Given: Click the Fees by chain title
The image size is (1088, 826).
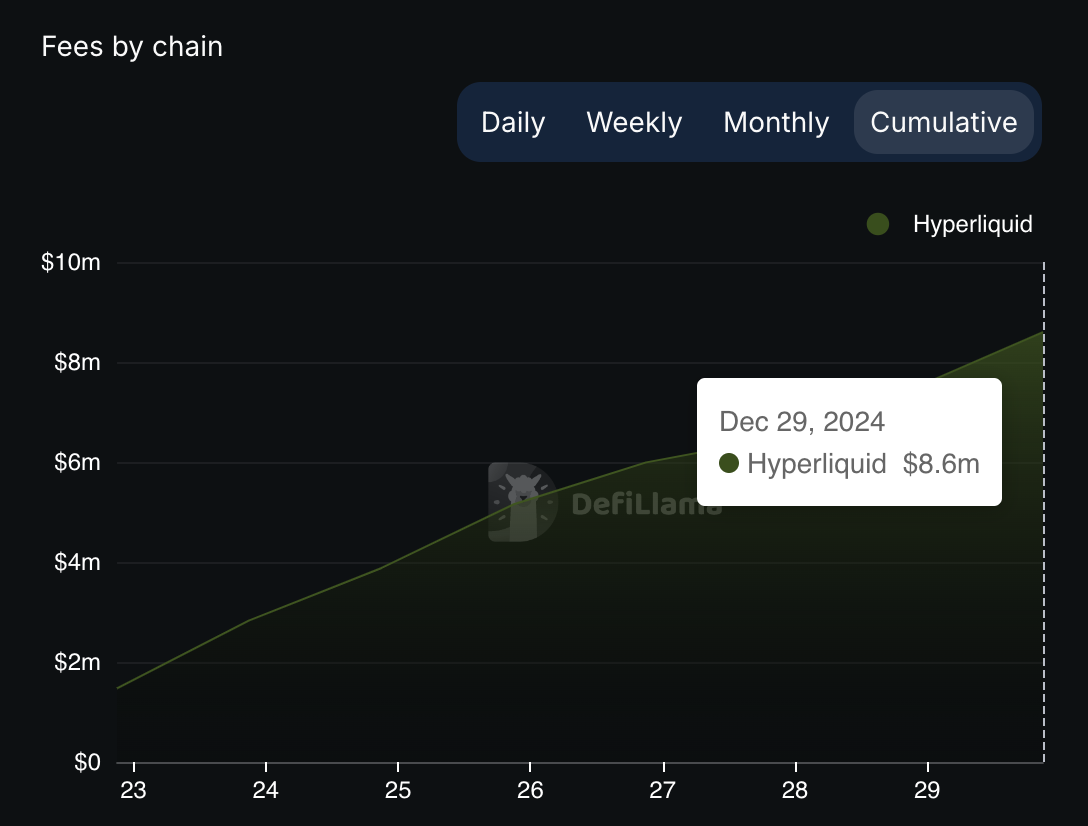Looking at the screenshot, I should coord(132,47).
